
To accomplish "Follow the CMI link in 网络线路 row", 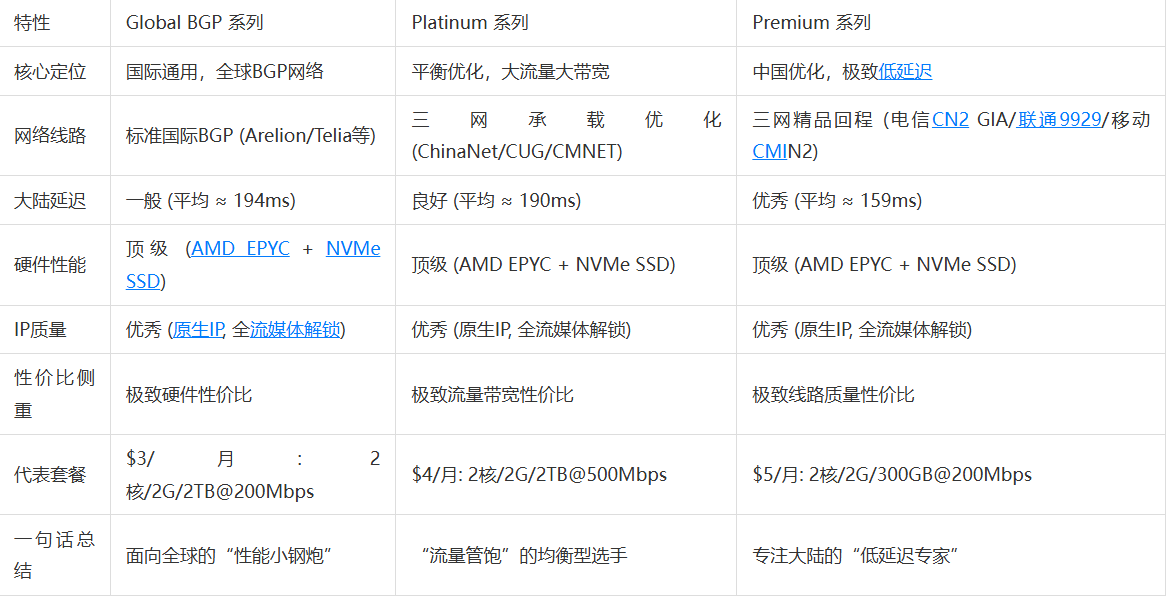I will (x=768, y=151).
